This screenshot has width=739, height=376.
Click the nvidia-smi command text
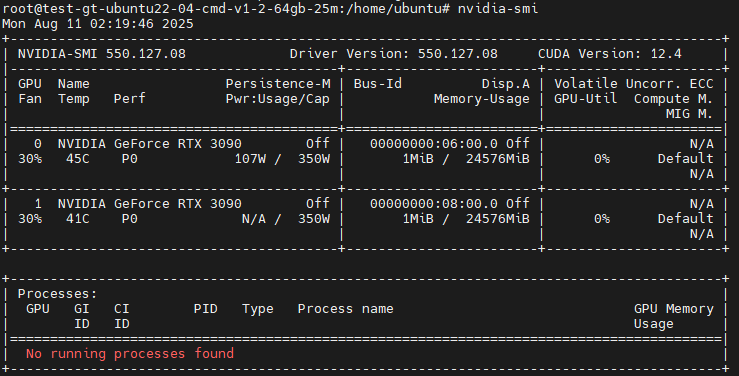pos(498,8)
